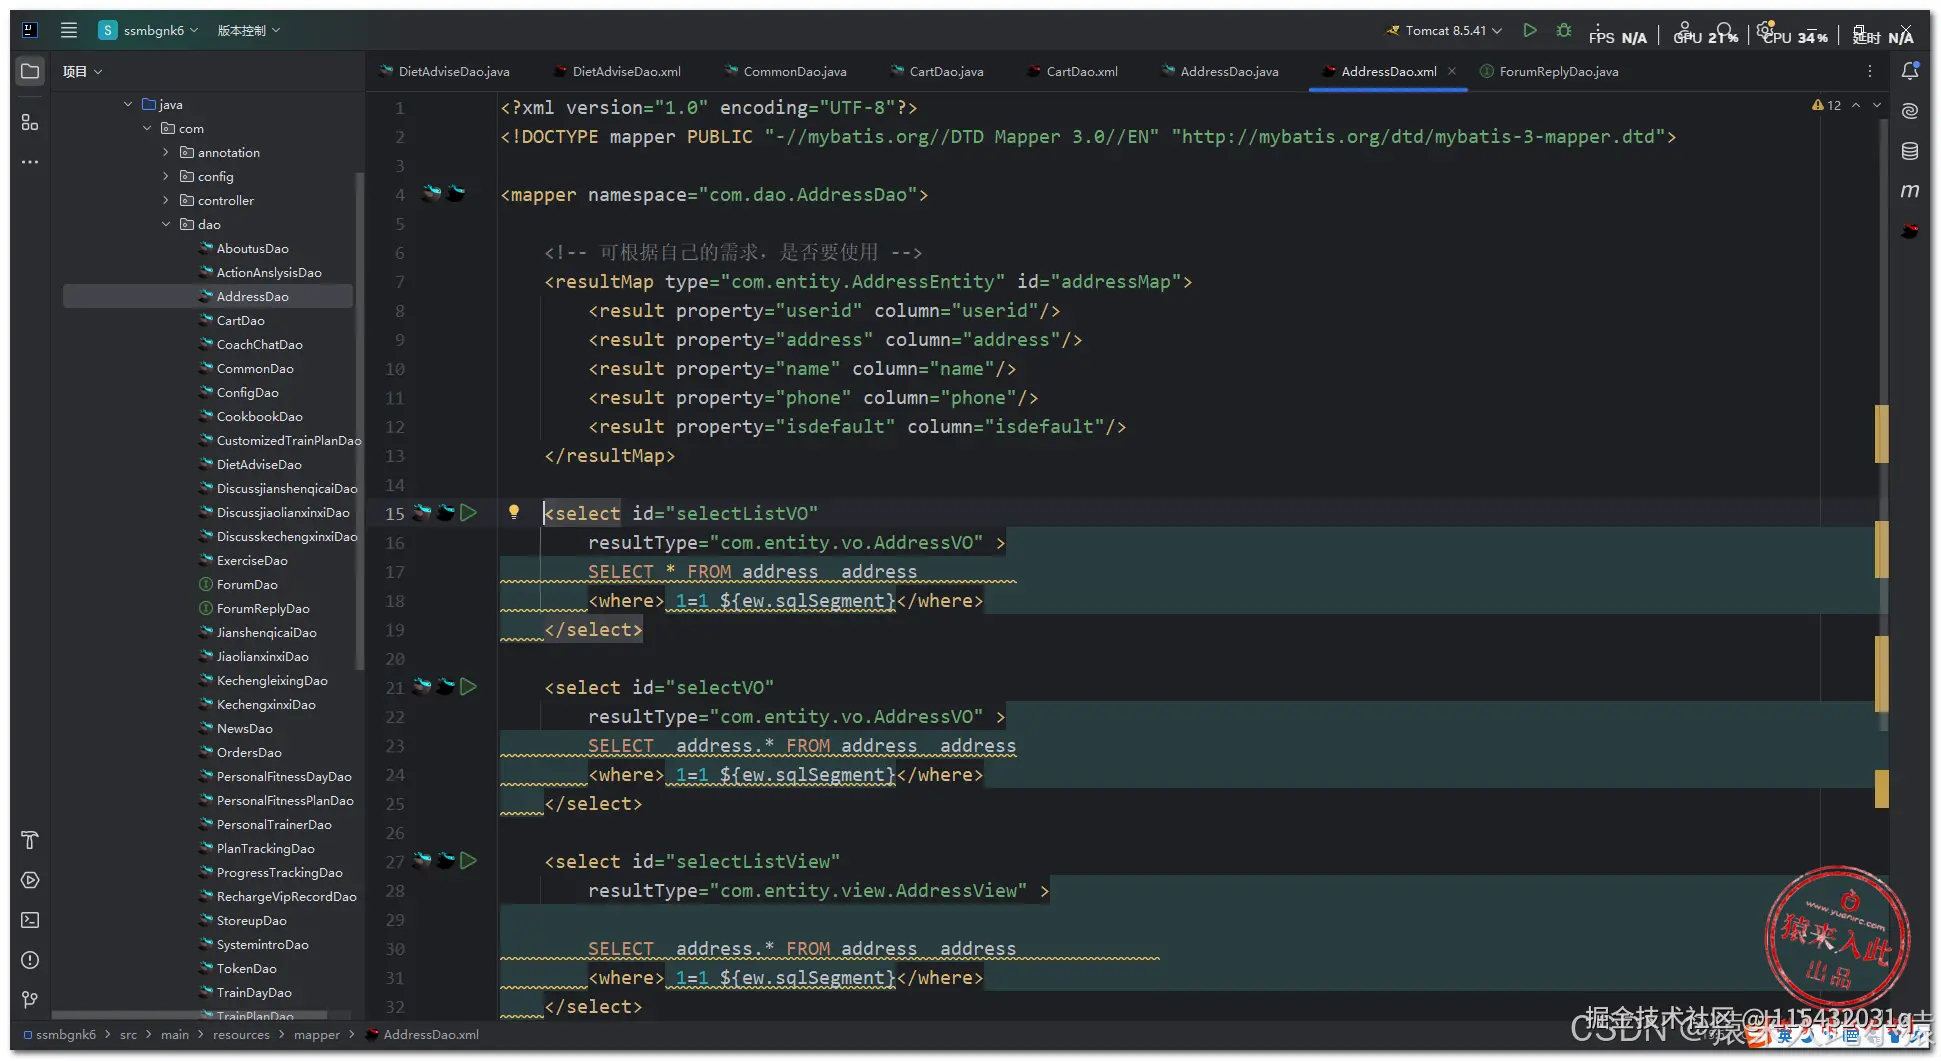This screenshot has height=1061, width=1941.
Task: Open the Notifications bell panel
Action: 1909,71
